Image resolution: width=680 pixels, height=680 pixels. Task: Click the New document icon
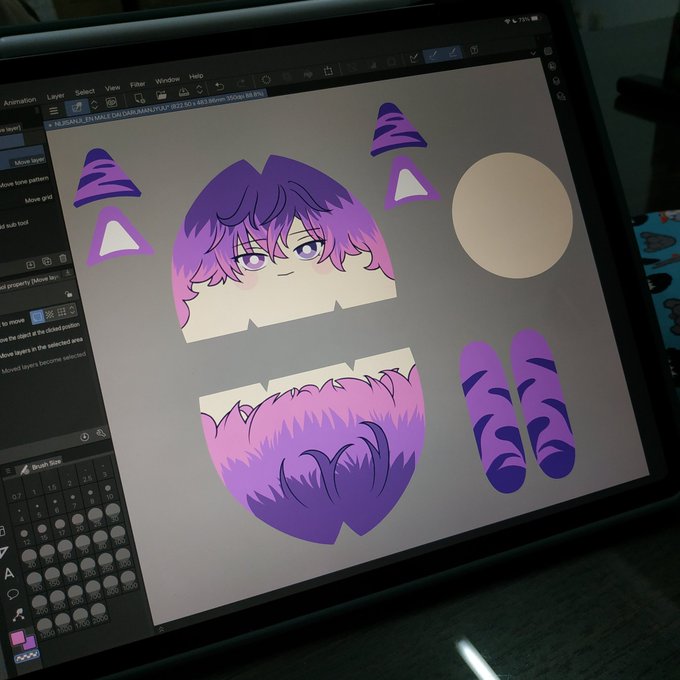pyautogui.click(x=139, y=98)
